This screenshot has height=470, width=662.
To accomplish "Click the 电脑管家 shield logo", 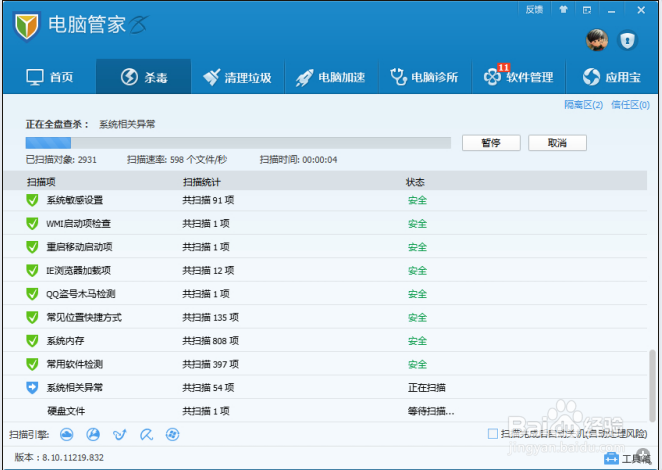I will [x=27, y=26].
